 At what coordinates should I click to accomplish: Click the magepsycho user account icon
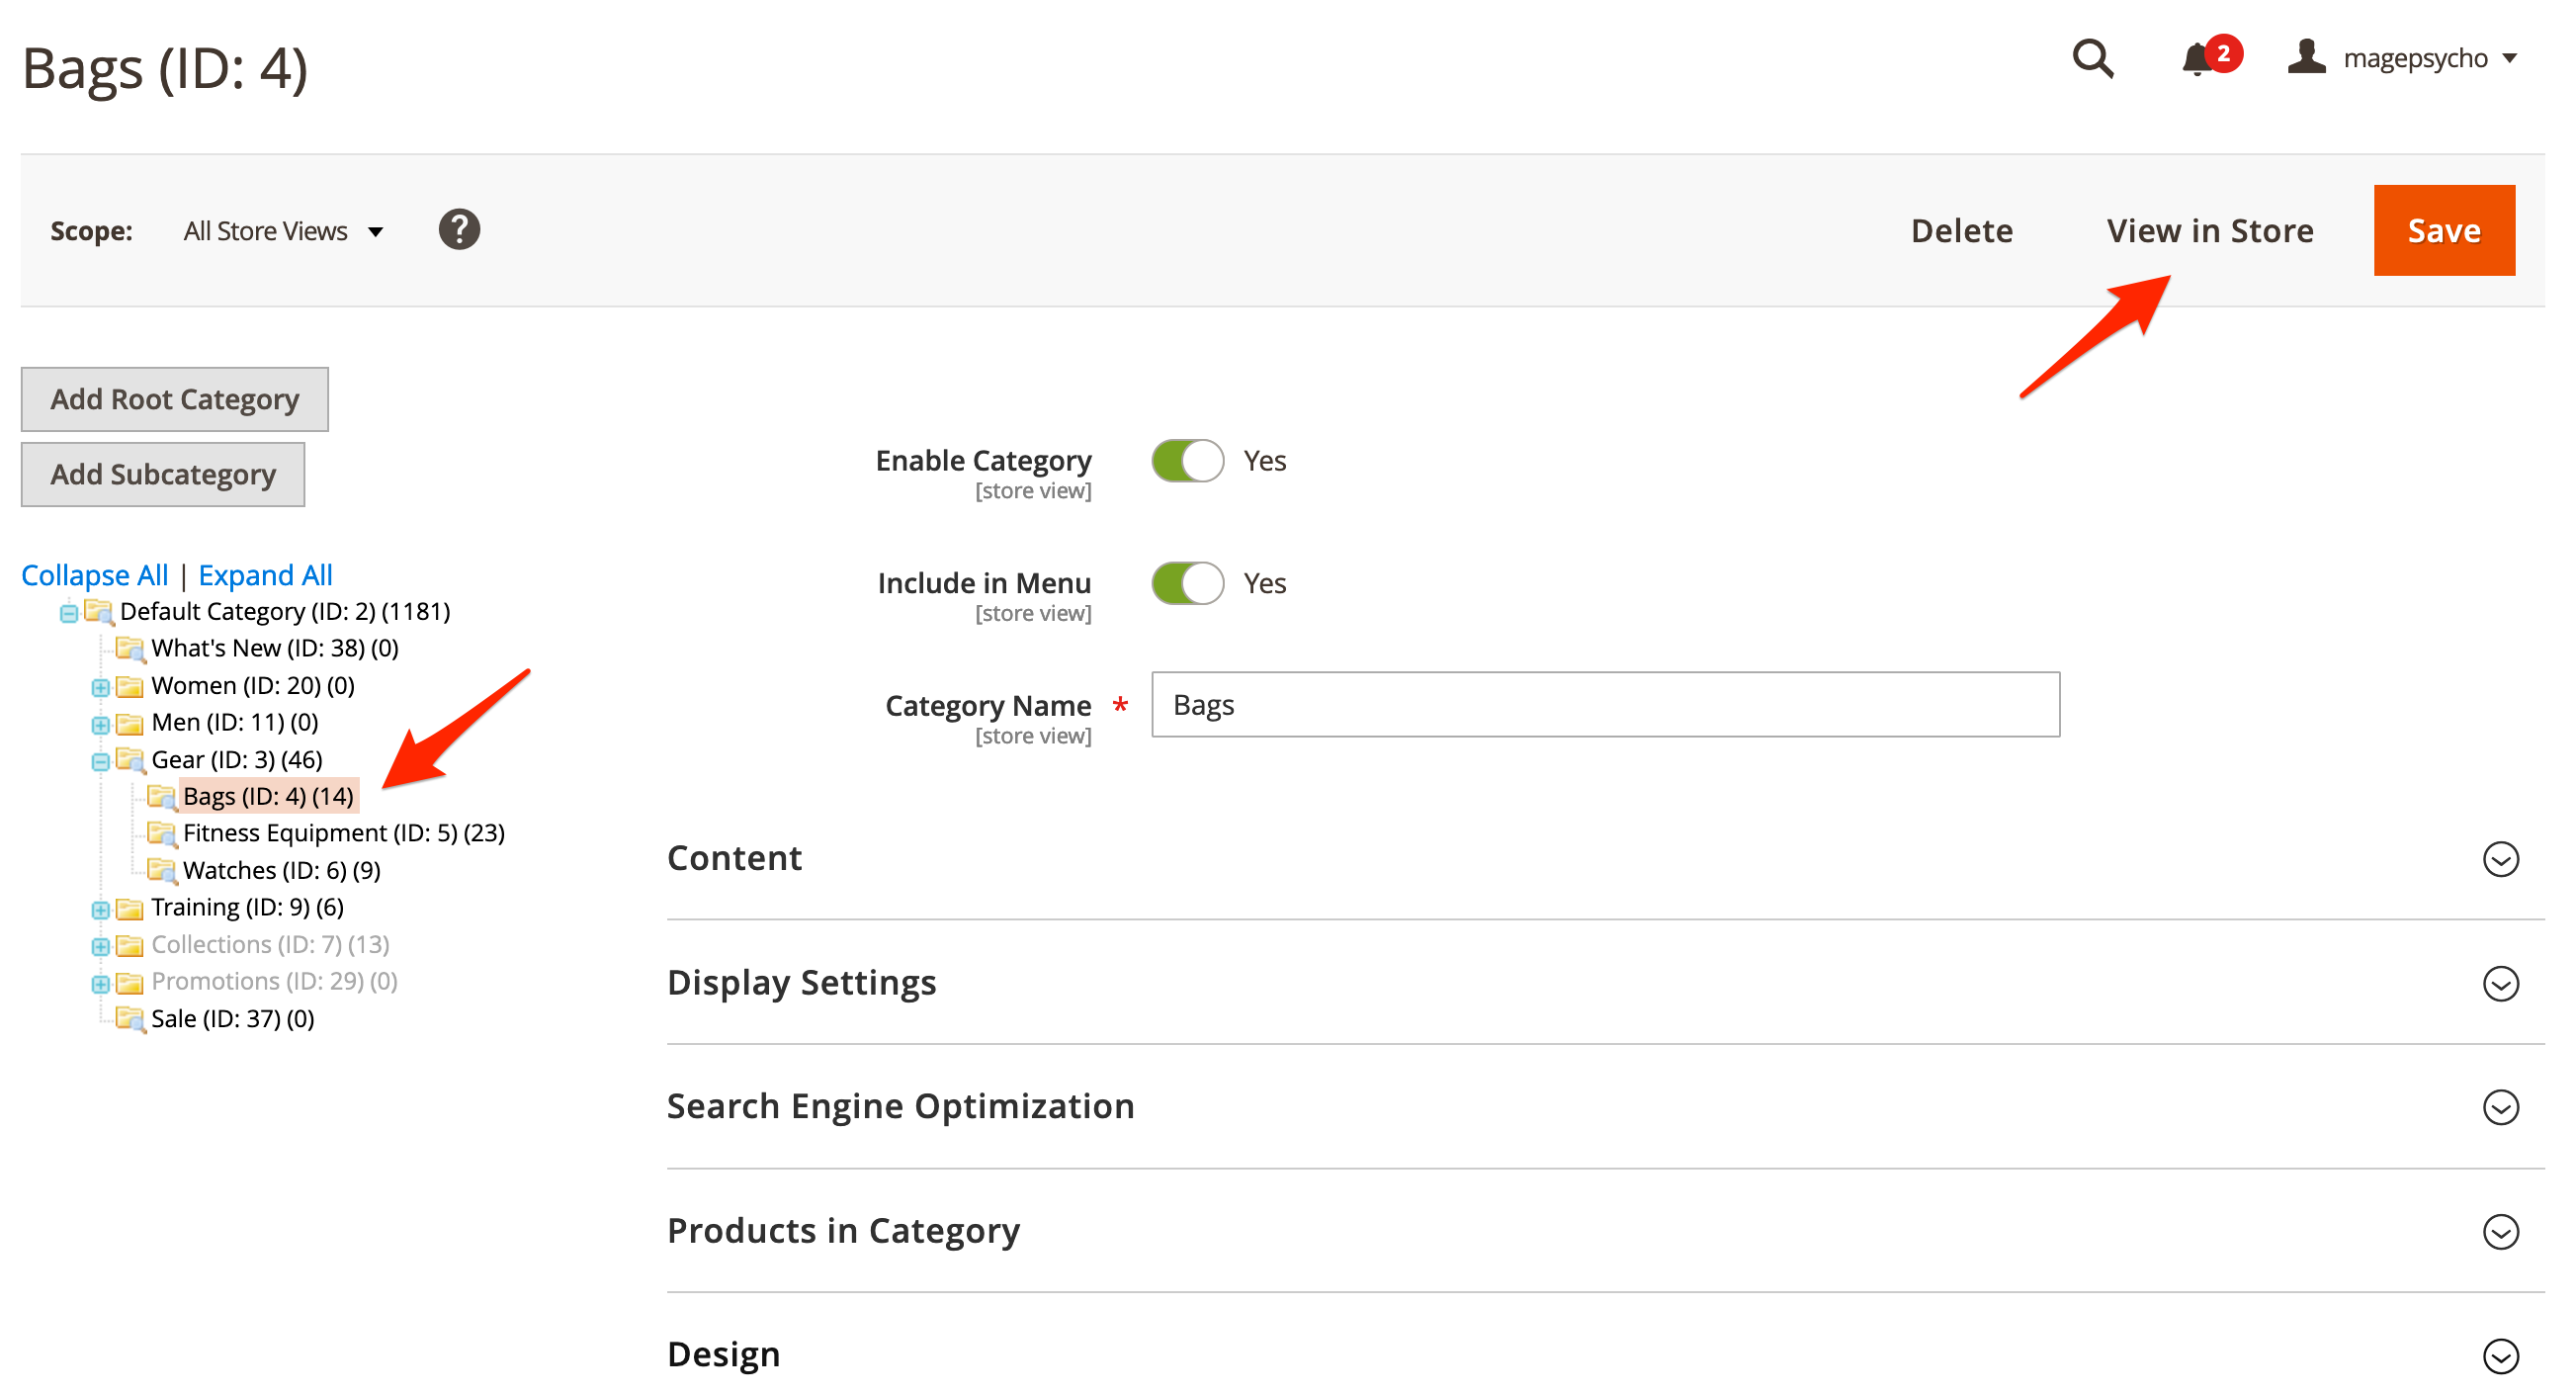point(2306,57)
